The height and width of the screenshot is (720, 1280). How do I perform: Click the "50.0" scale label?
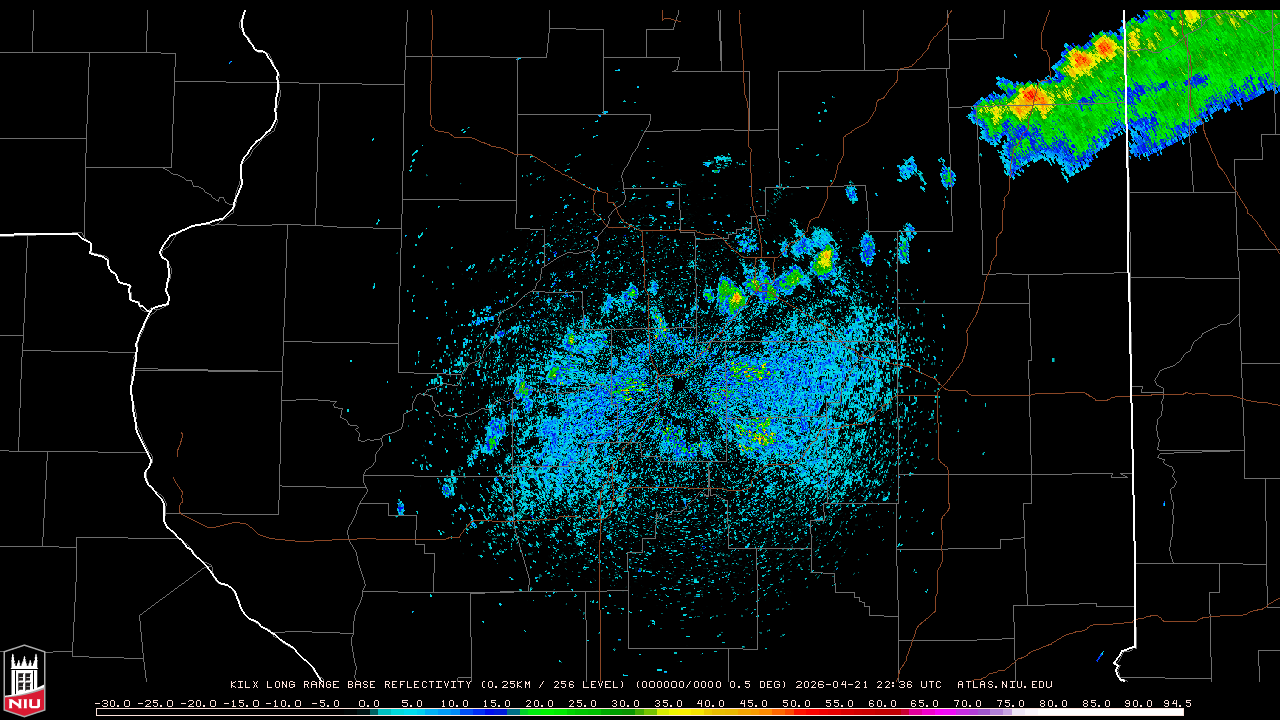click(795, 703)
